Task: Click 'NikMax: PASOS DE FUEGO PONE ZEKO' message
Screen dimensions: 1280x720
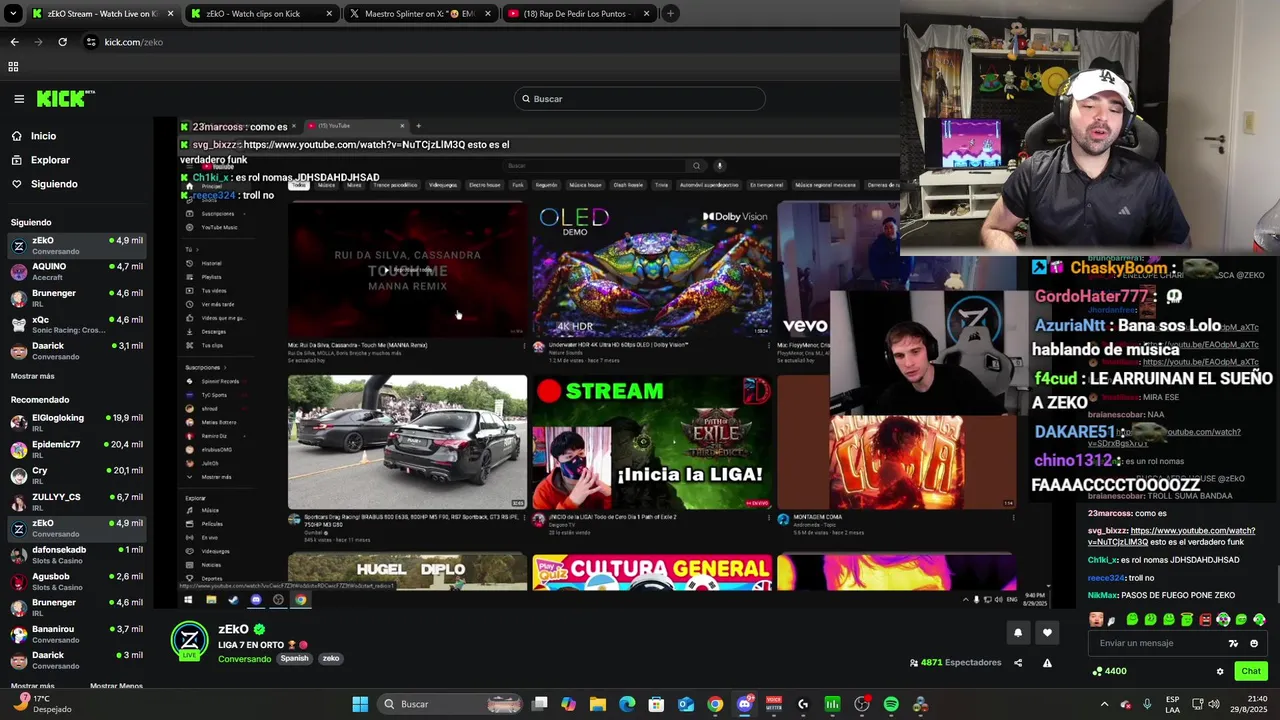Action: point(1161,595)
